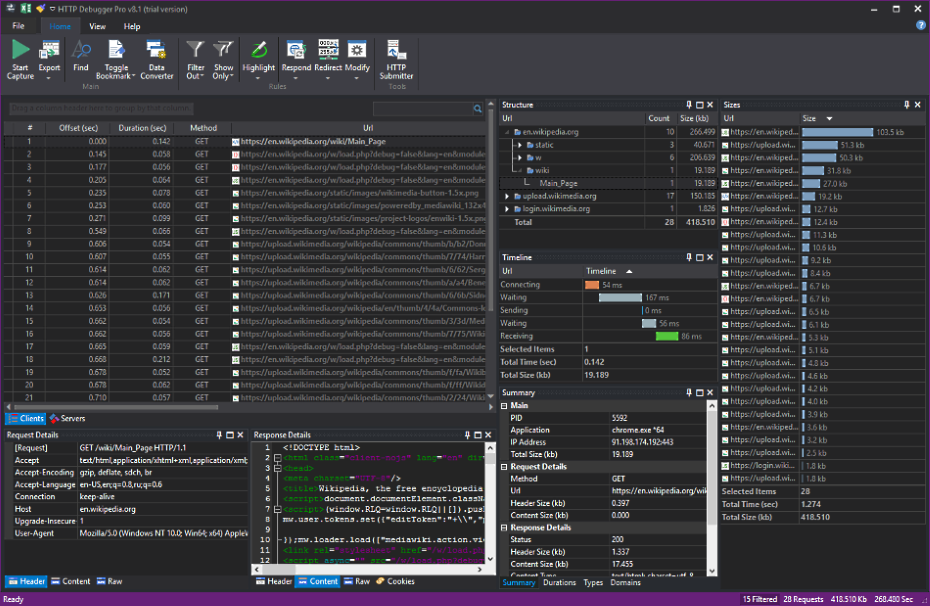Click the Filter Out funnel icon
930x606 pixels.
tap(195, 50)
